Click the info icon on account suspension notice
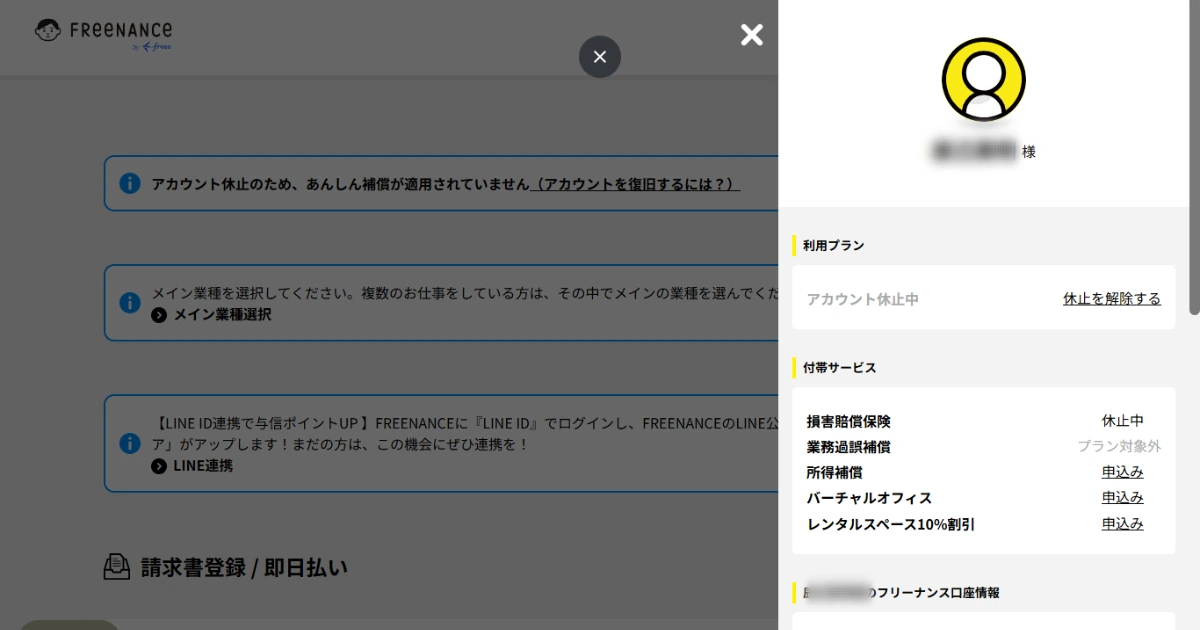The width and height of the screenshot is (1200, 630). coord(130,183)
